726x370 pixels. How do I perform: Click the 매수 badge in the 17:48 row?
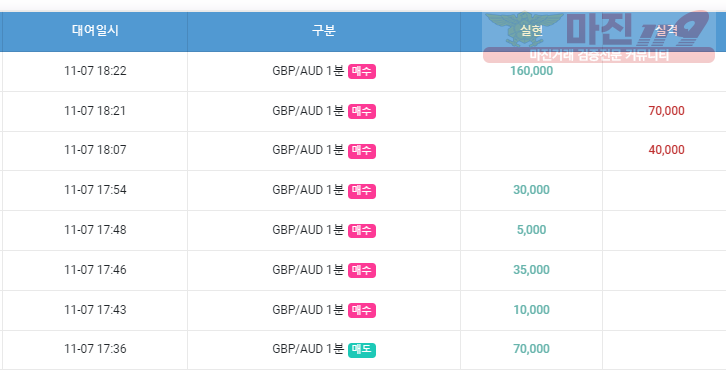tap(362, 230)
